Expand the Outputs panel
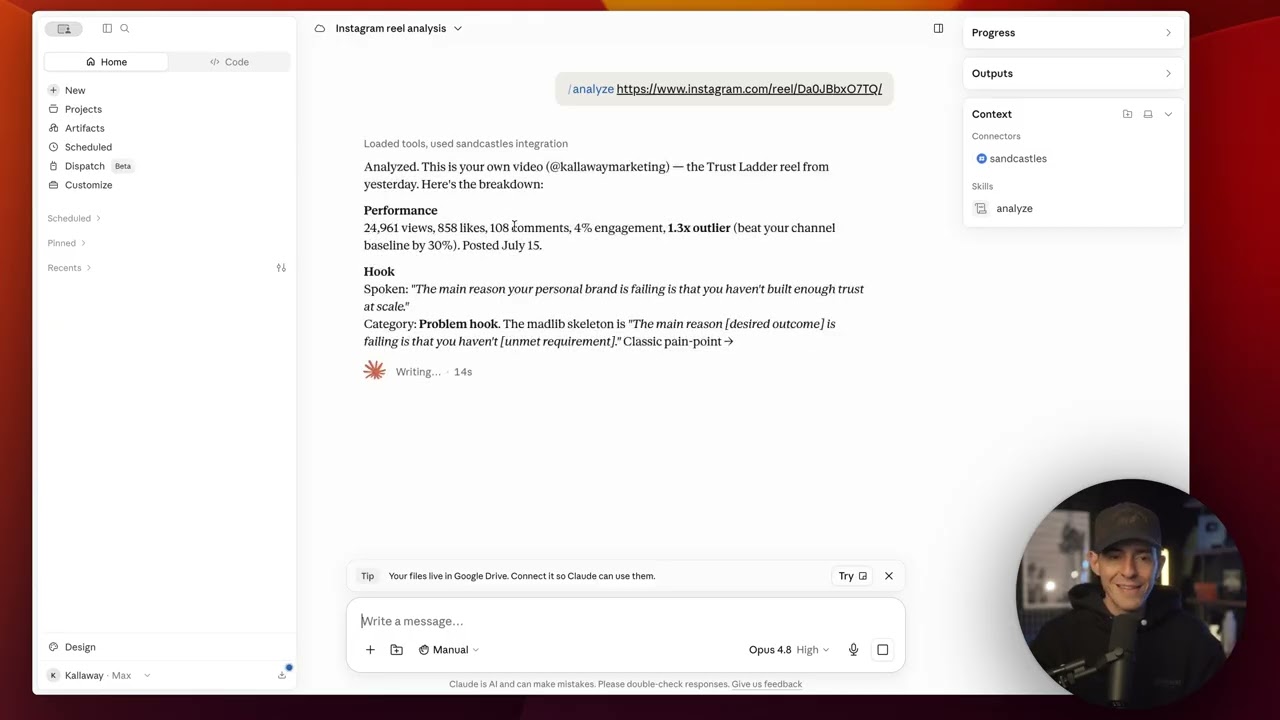 tap(1074, 73)
